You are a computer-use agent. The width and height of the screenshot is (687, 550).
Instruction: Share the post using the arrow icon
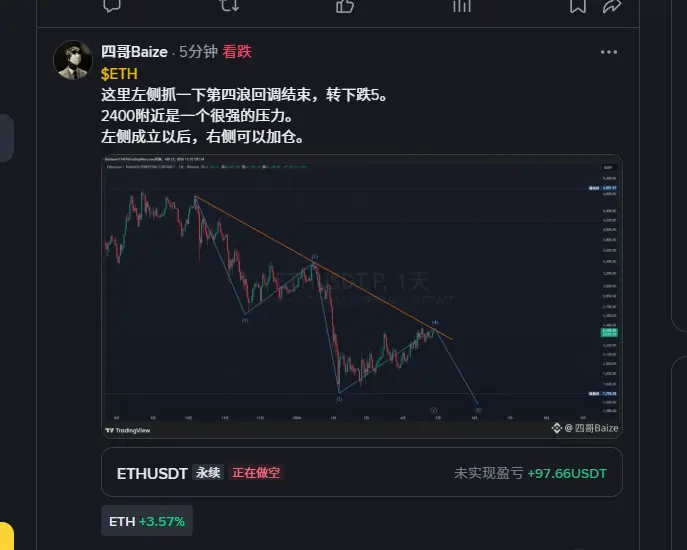pos(612,5)
